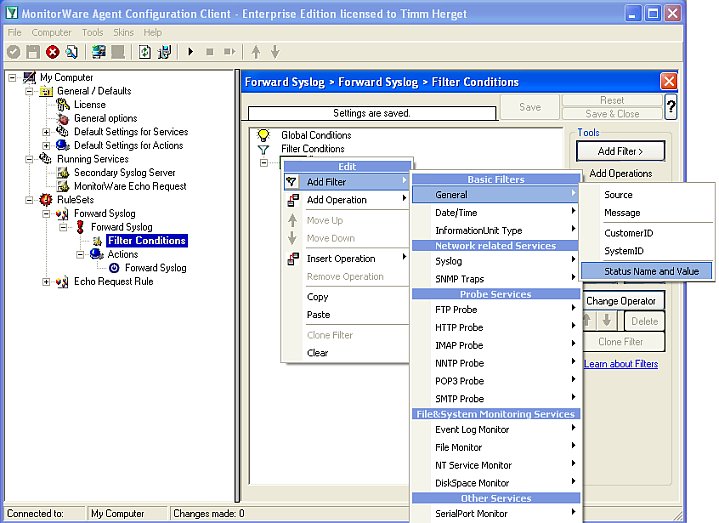This screenshot has width=719, height=523.
Task: Collapse the General / Defaults node
Action: click(x=29, y=91)
